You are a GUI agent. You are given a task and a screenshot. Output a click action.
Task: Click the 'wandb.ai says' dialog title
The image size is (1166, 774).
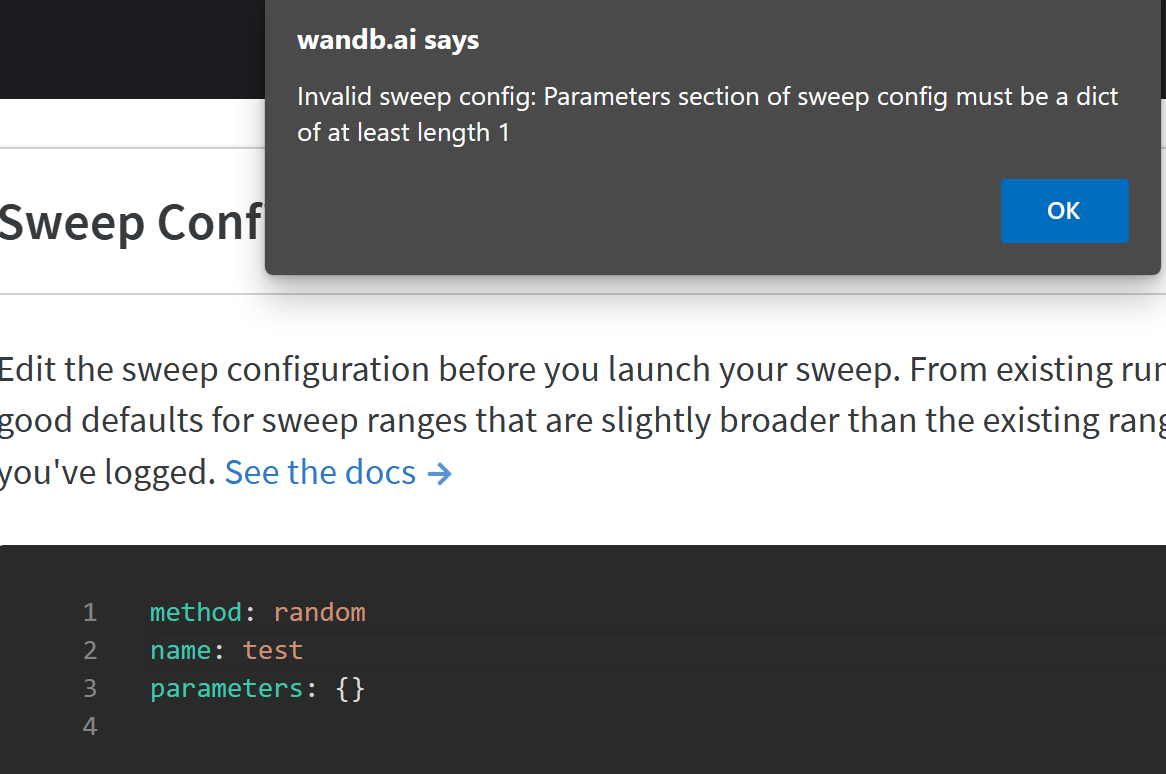click(x=387, y=40)
